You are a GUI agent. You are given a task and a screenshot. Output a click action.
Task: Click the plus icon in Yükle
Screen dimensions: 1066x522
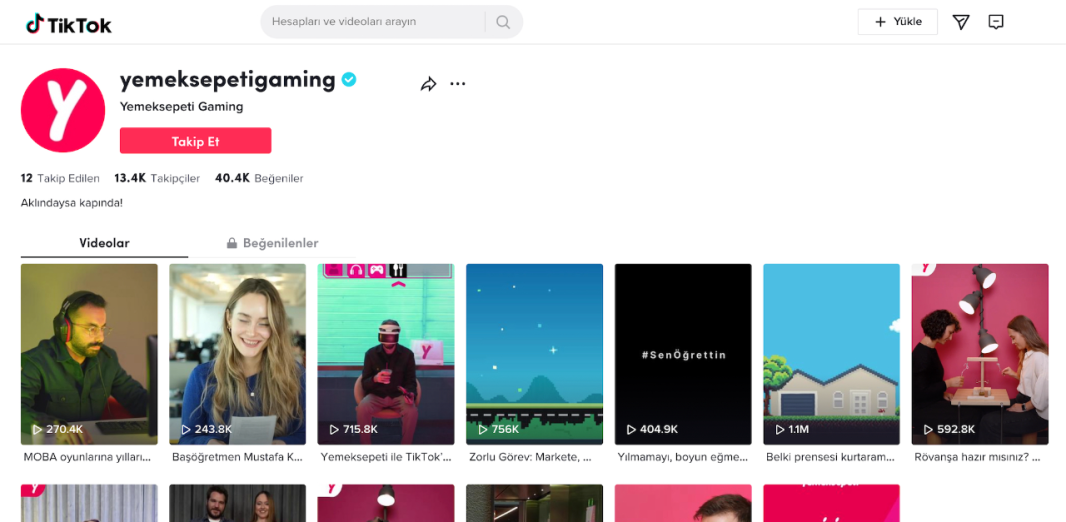880,22
